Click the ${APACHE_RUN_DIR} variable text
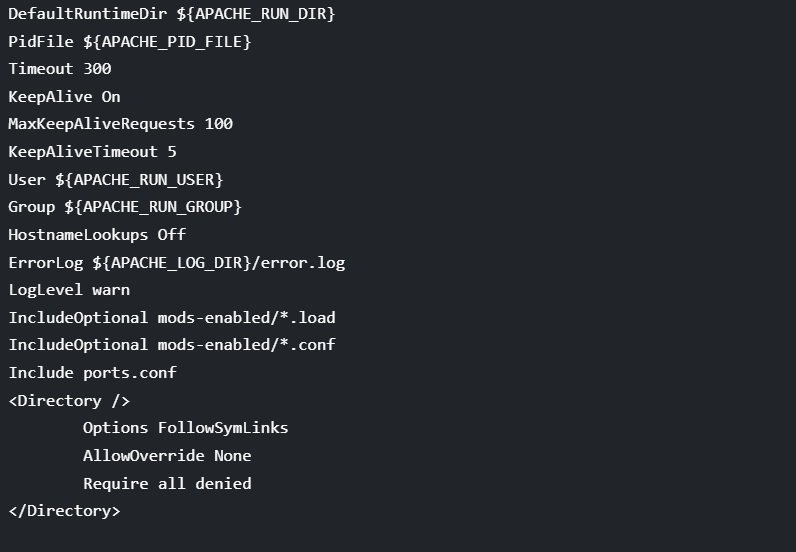The width and height of the screenshot is (796, 552). (x=256, y=14)
